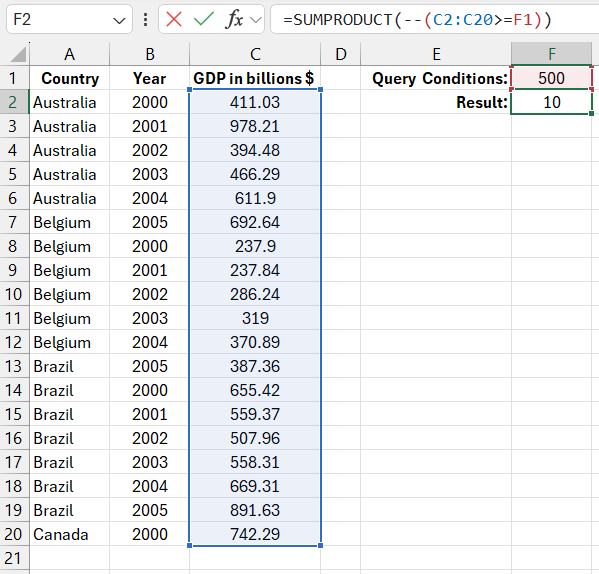
Task: Click the Result: label cell
Action: (x=436, y=102)
